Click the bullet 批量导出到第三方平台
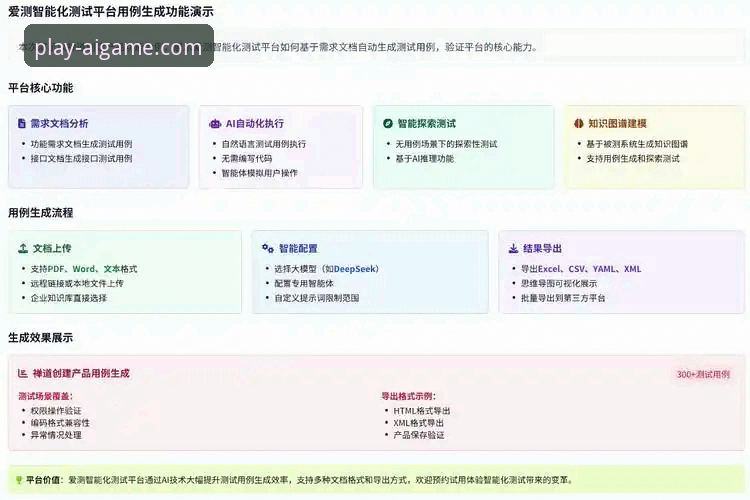The height and width of the screenshot is (500, 750). [563, 298]
